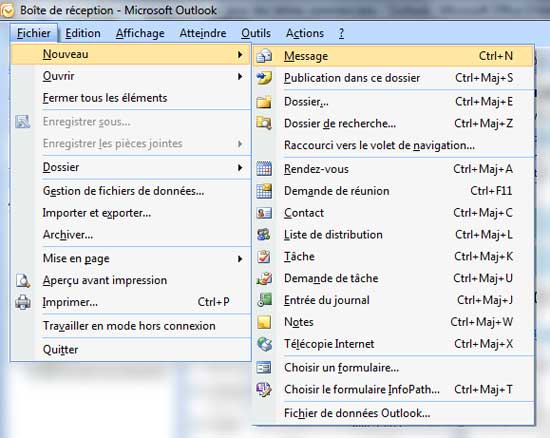Image resolution: width=550 pixels, height=438 pixels.
Task: Click the Outlook icon in title bar
Action: click(7, 10)
